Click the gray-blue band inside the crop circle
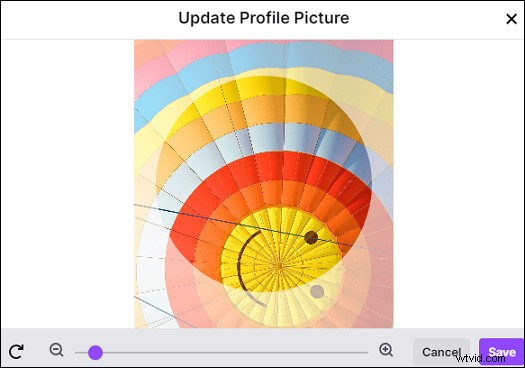Screen dimensions: 525x368 point(285,139)
